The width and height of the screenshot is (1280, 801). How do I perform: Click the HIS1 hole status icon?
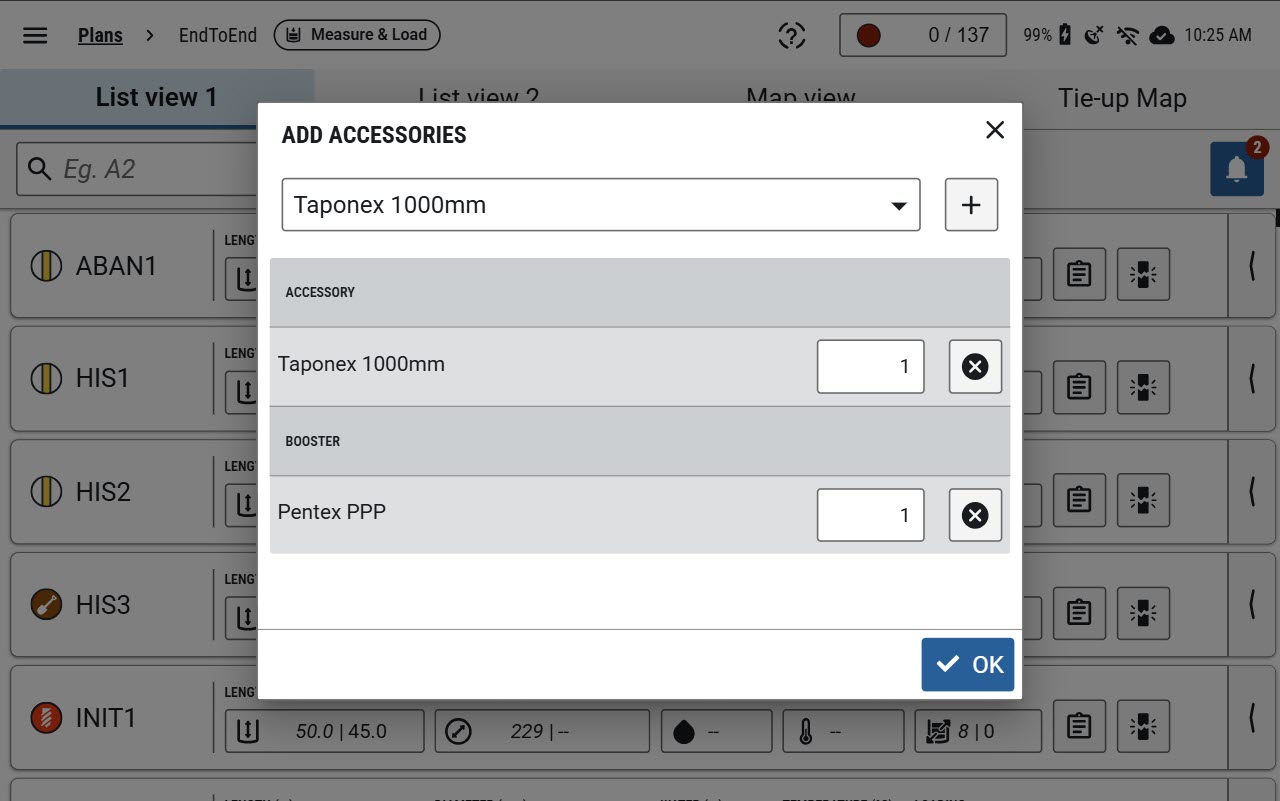tap(46, 379)
